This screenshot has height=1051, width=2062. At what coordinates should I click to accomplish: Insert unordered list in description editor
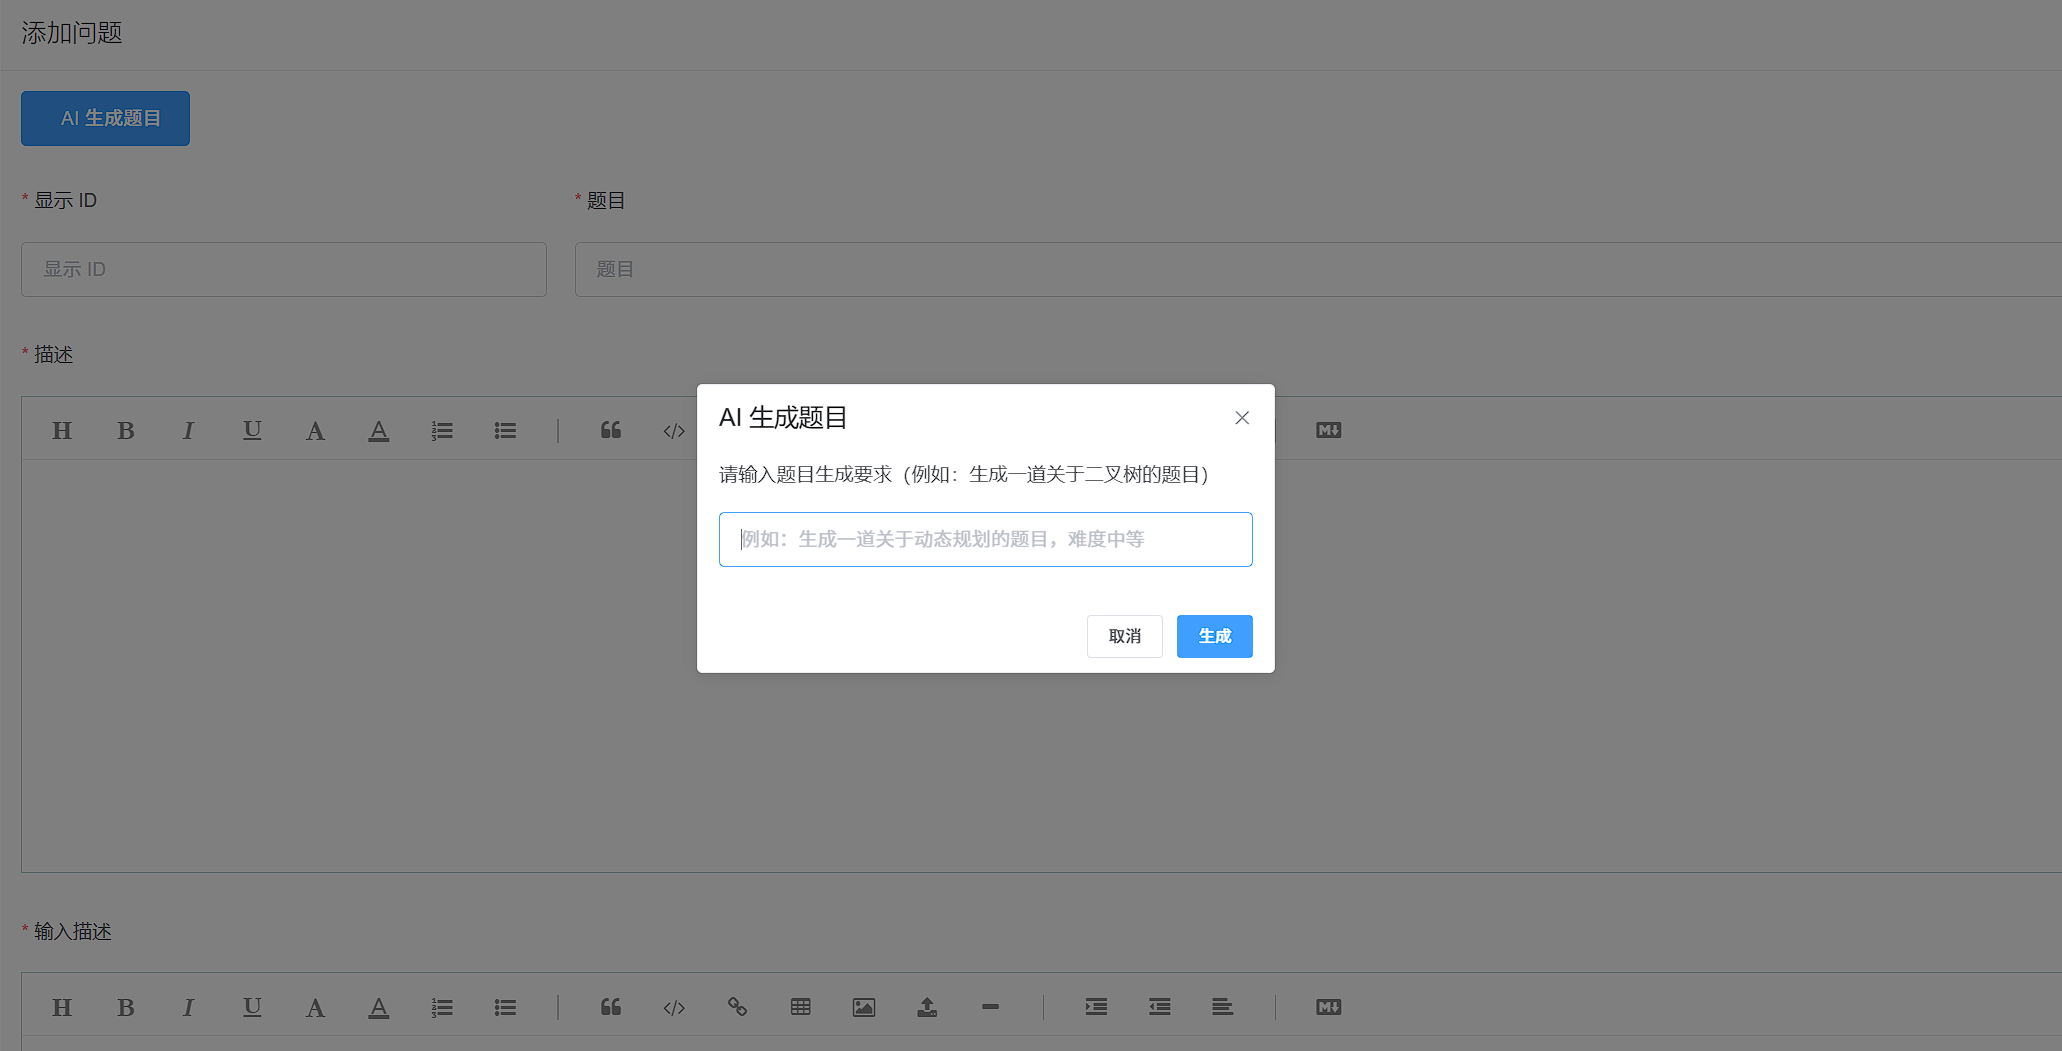[505, 430]
